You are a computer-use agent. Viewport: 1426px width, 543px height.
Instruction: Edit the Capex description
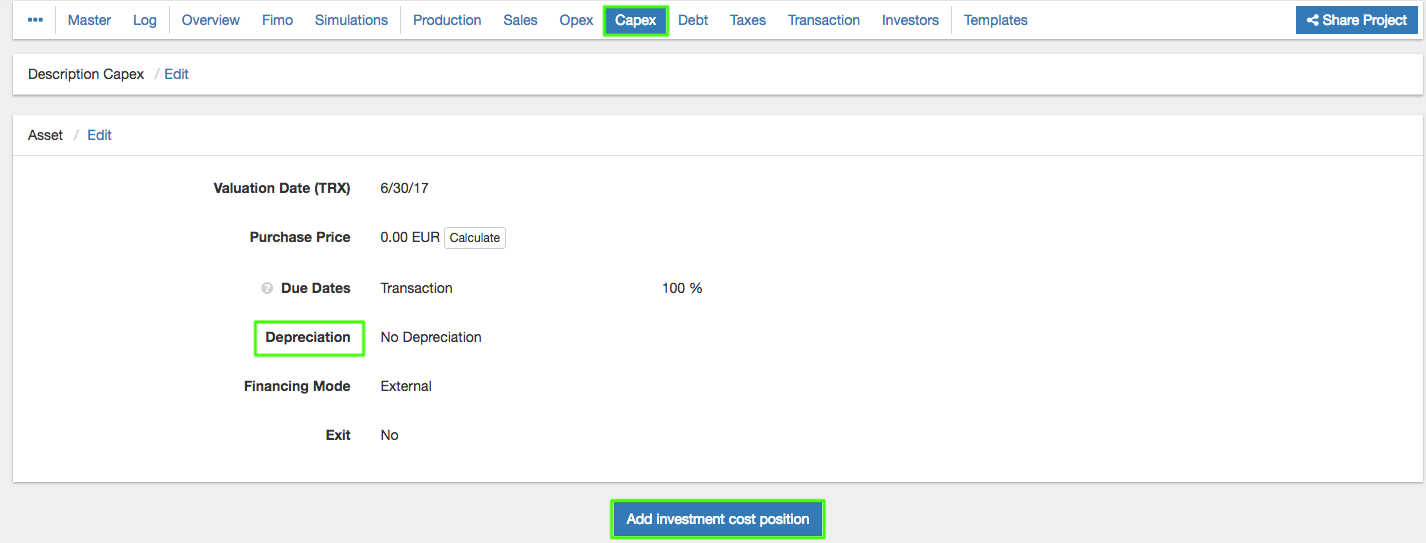pos(177,74)
